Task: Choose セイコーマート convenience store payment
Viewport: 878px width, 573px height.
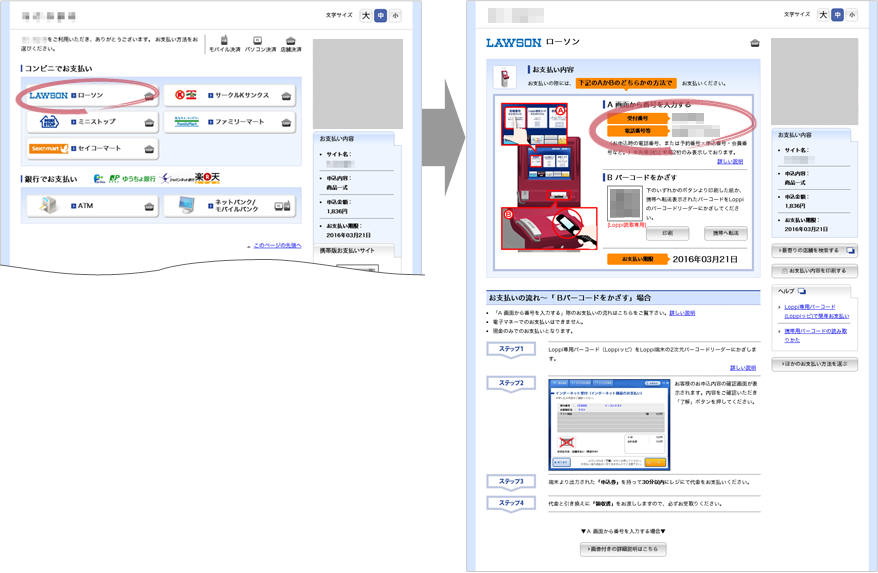Action: coord(92,149)
